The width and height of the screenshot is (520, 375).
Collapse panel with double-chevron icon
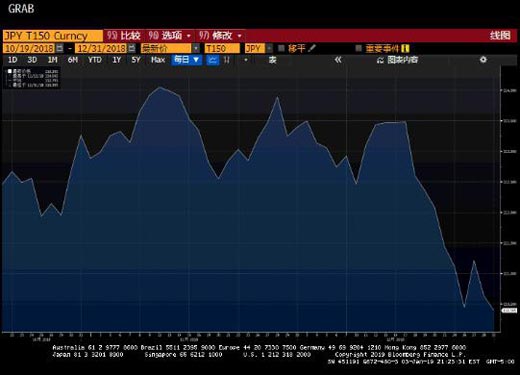point(338,60)
